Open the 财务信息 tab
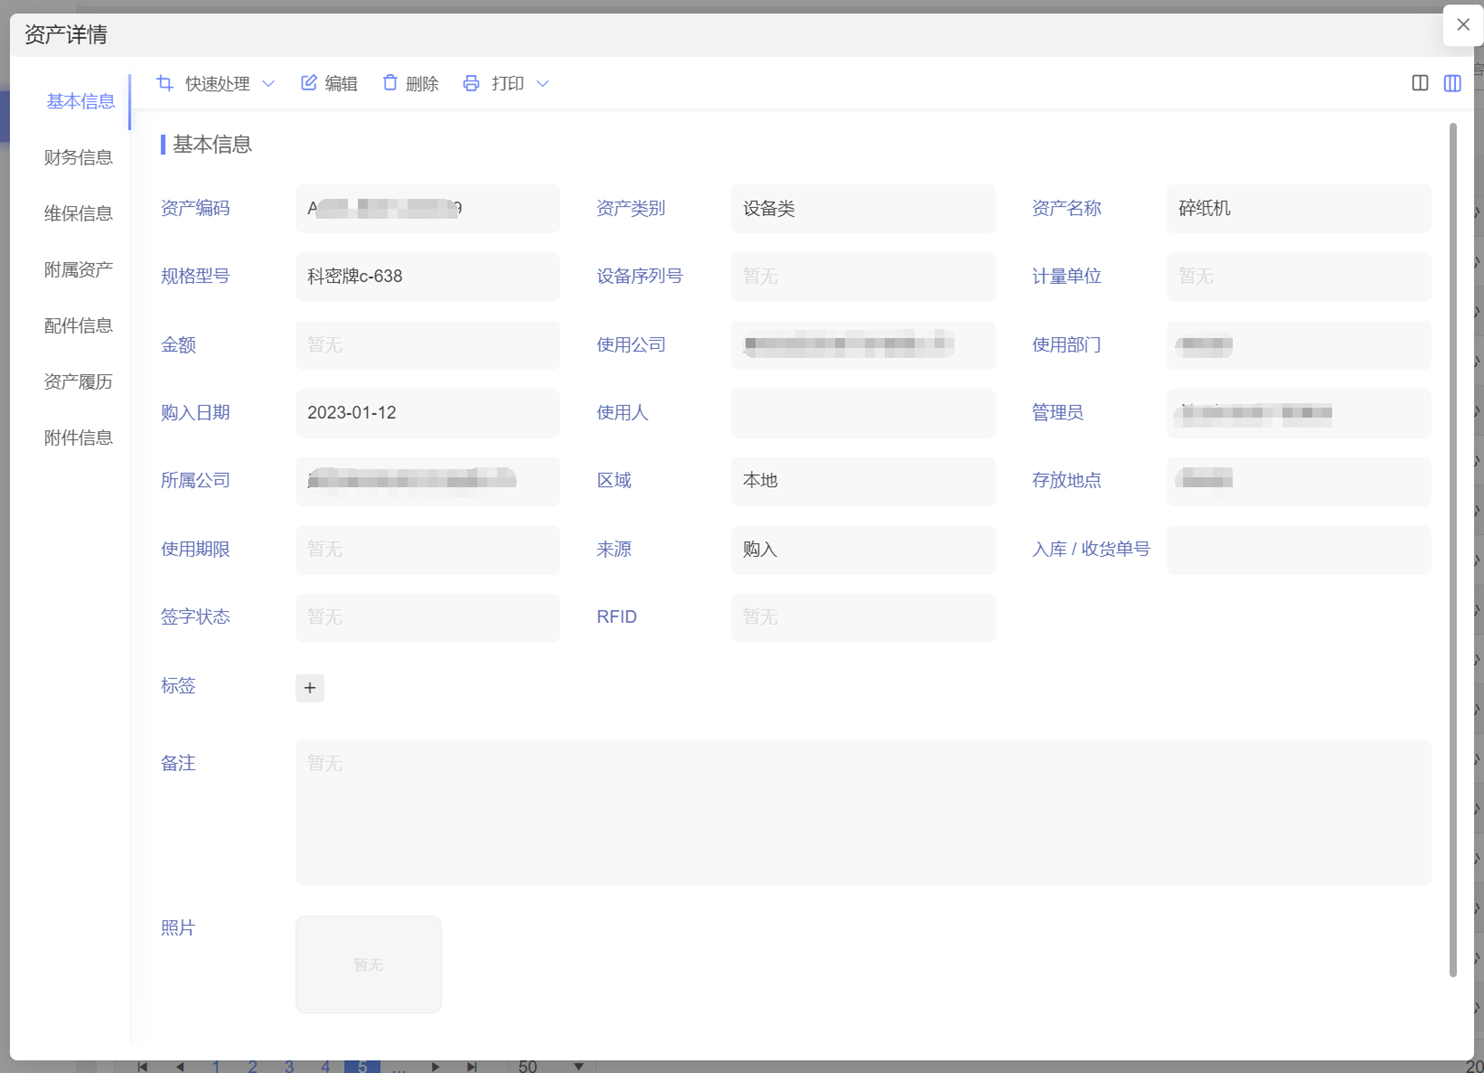 tap(78, 157)
